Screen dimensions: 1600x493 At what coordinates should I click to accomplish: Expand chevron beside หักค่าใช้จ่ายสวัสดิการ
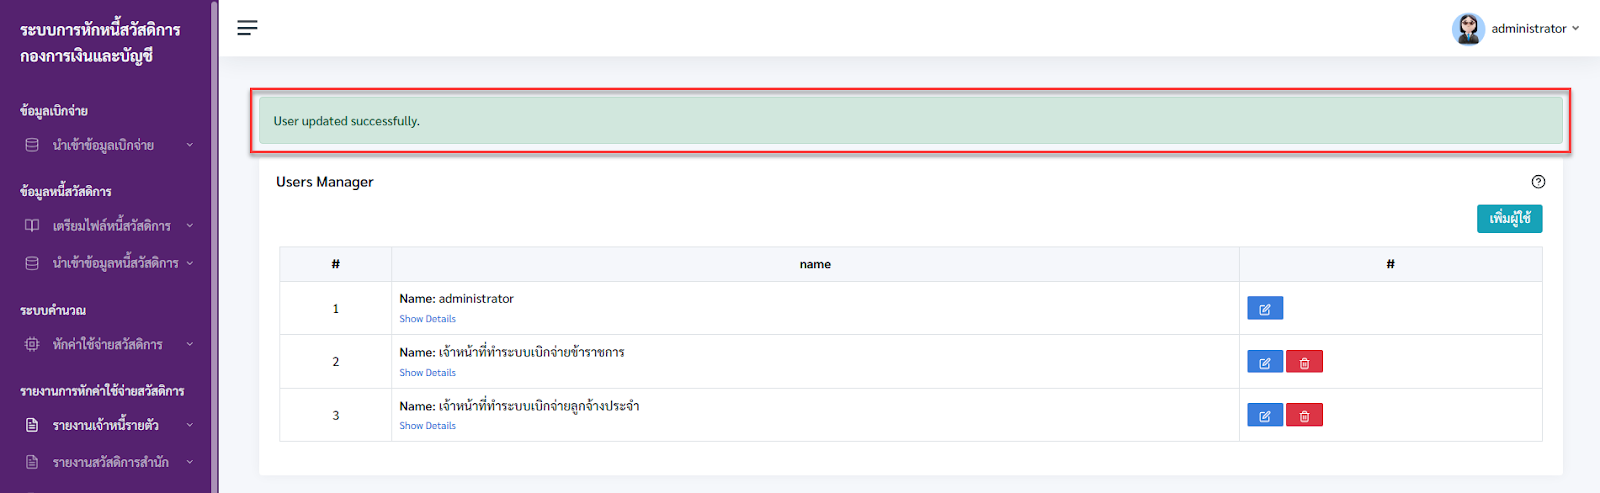point(190,344)
